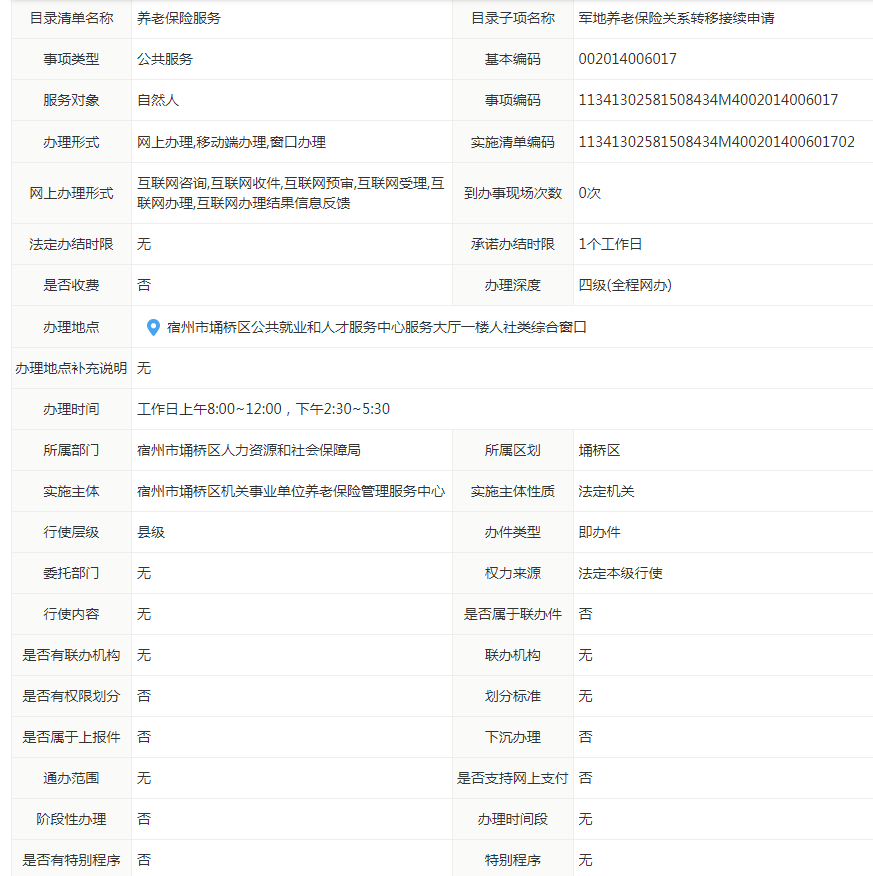Click the 法定机关 implementing body nature value
Viewport: 873px width, 876px height.
coord(606,491)
